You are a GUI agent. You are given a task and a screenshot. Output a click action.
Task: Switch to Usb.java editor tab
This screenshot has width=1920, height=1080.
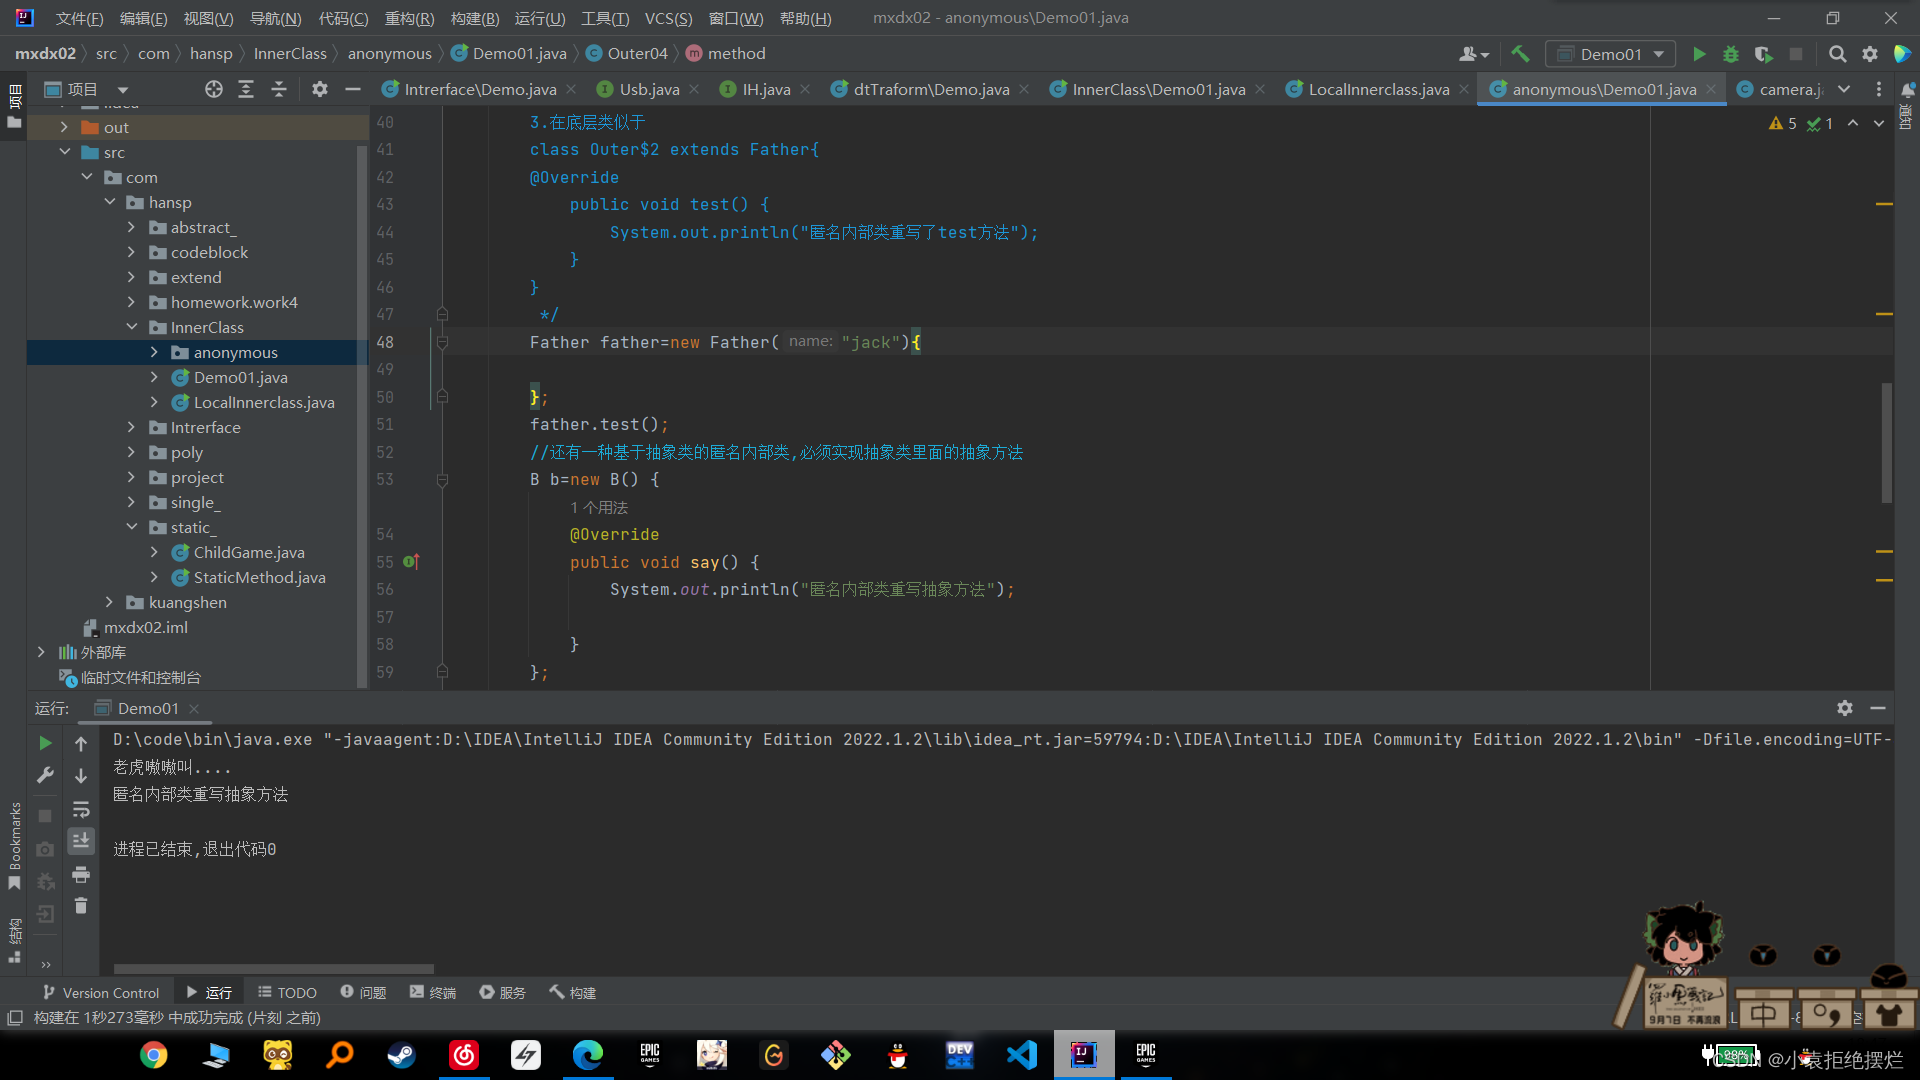(x=648, y=90)
